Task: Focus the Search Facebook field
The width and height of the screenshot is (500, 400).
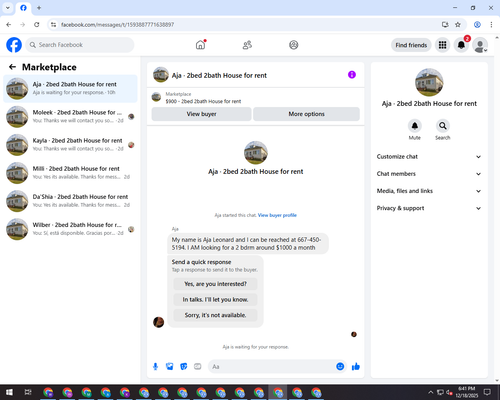Action: [80, 45]
